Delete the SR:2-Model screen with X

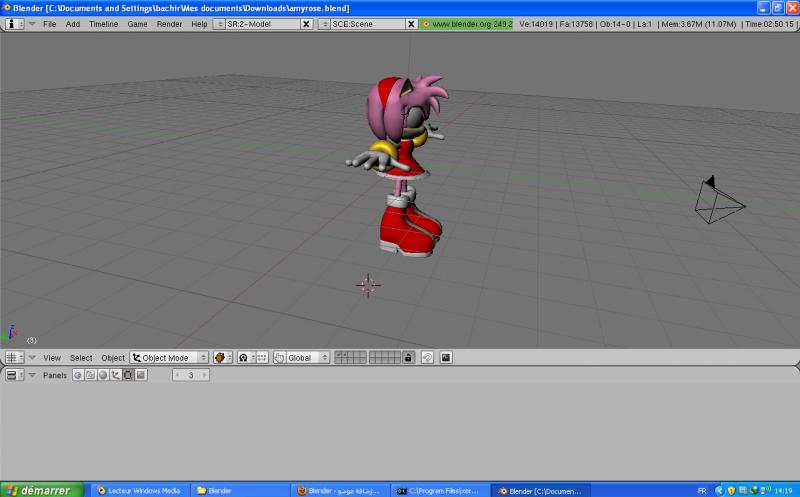(306, 24)
